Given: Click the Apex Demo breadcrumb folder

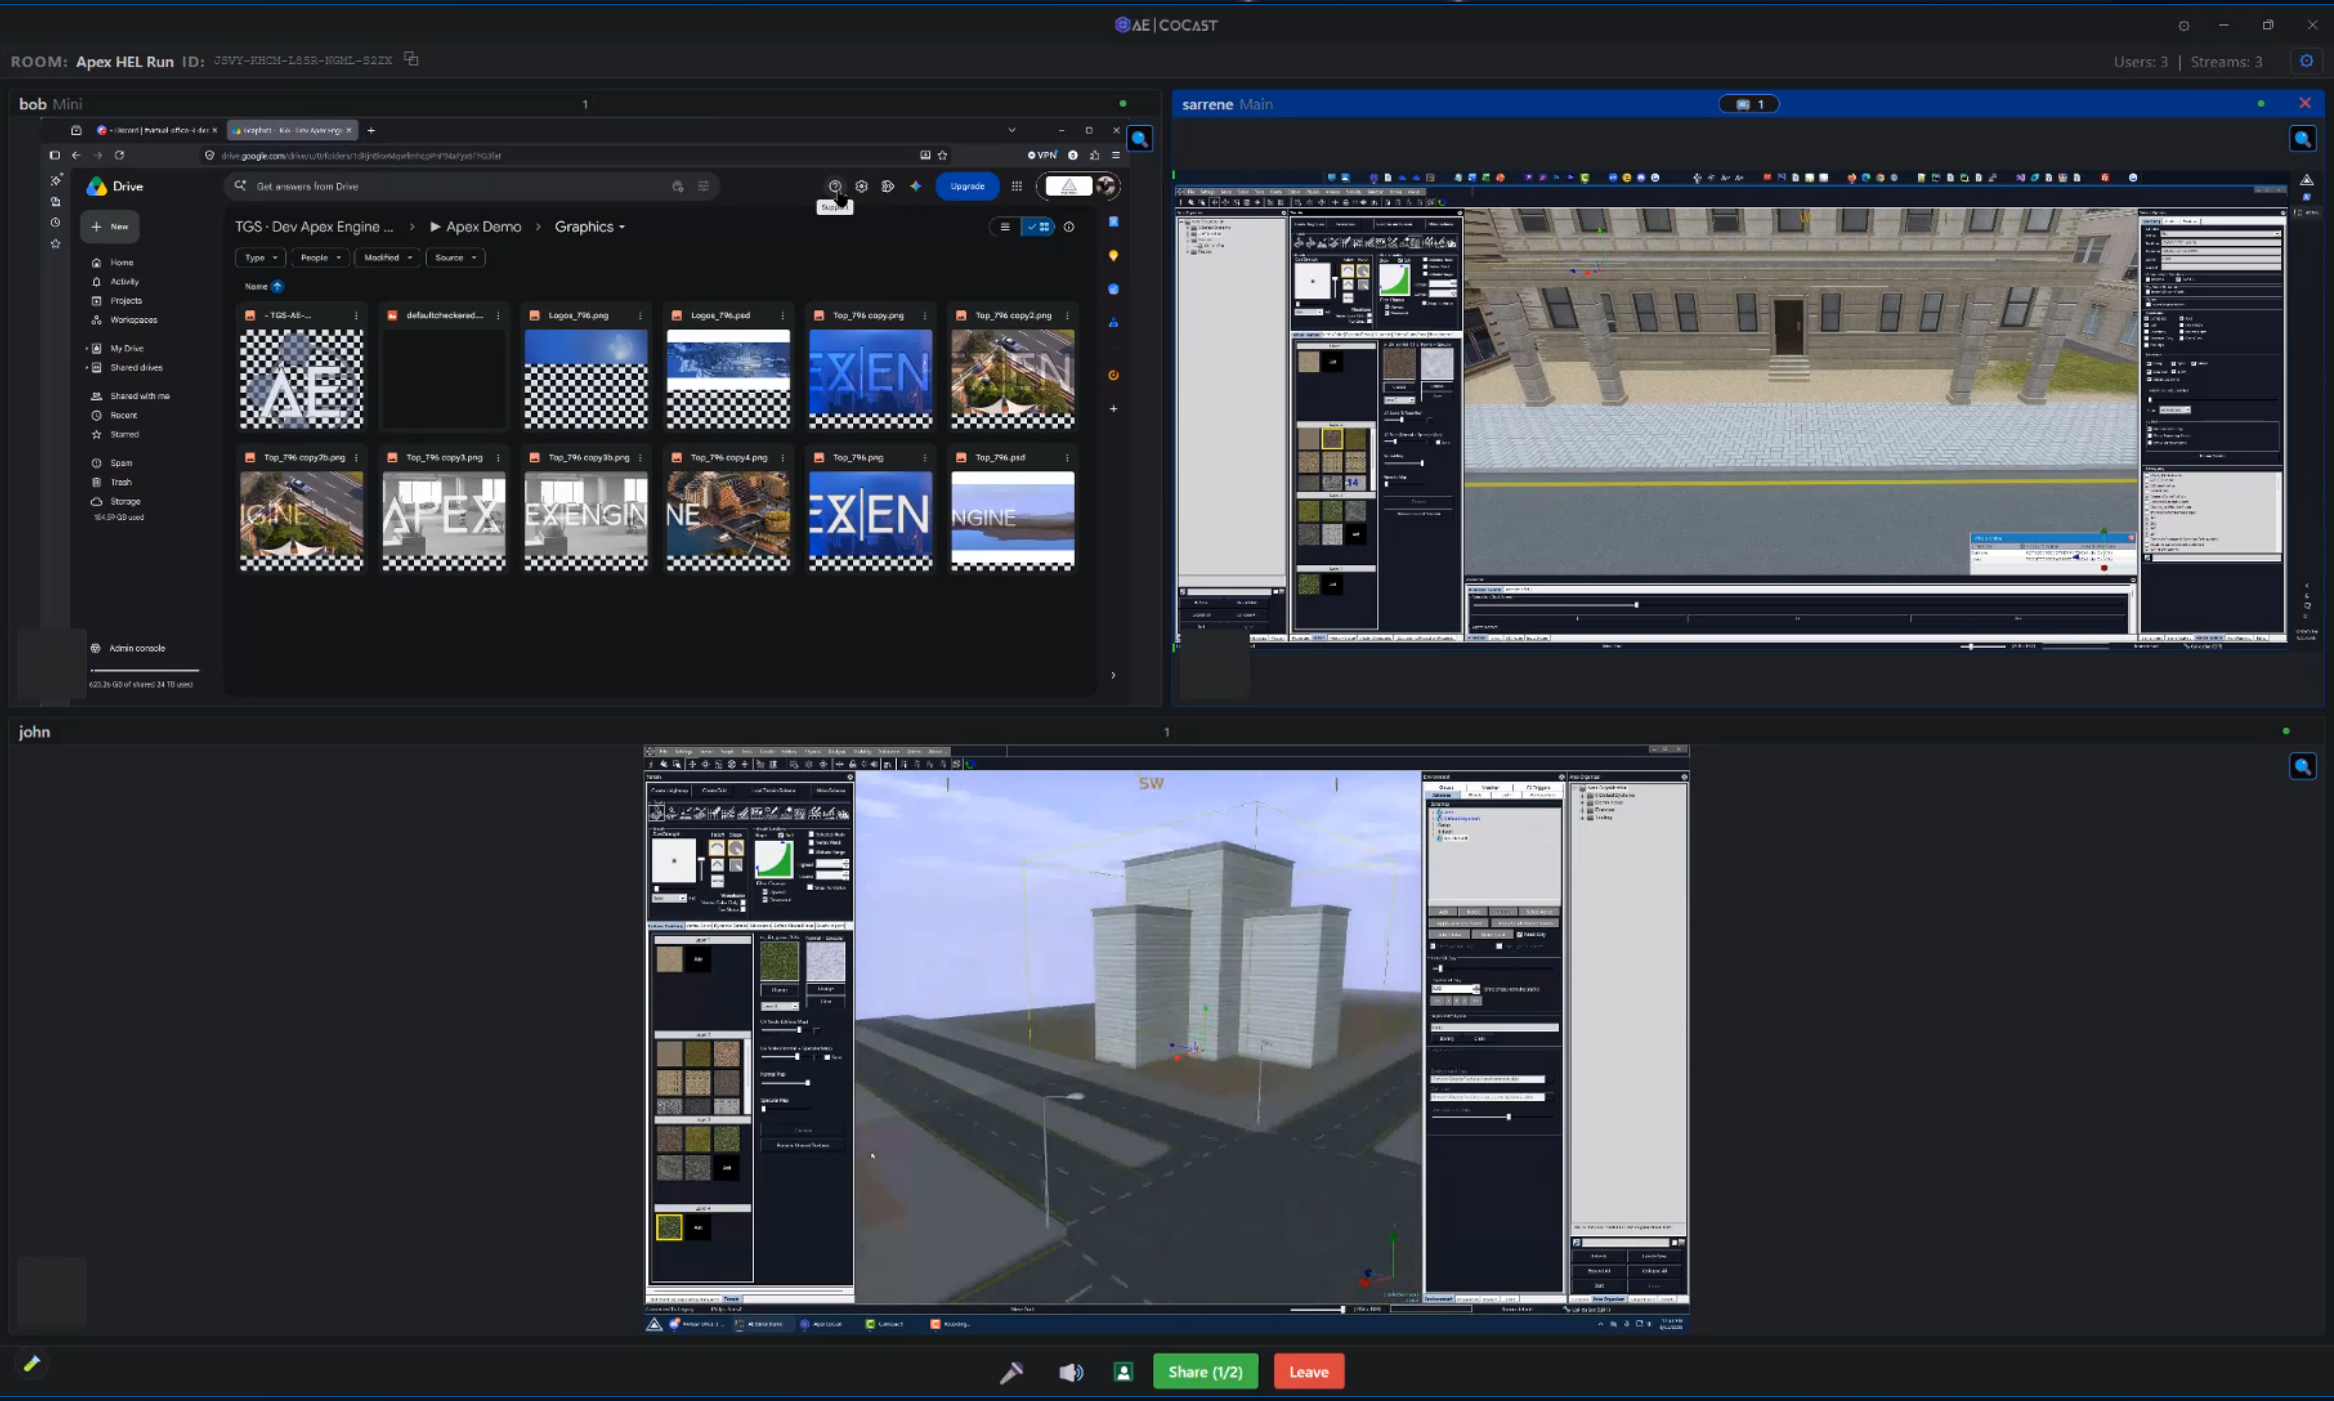Looking at the screenshot, I should click(483, 227).
